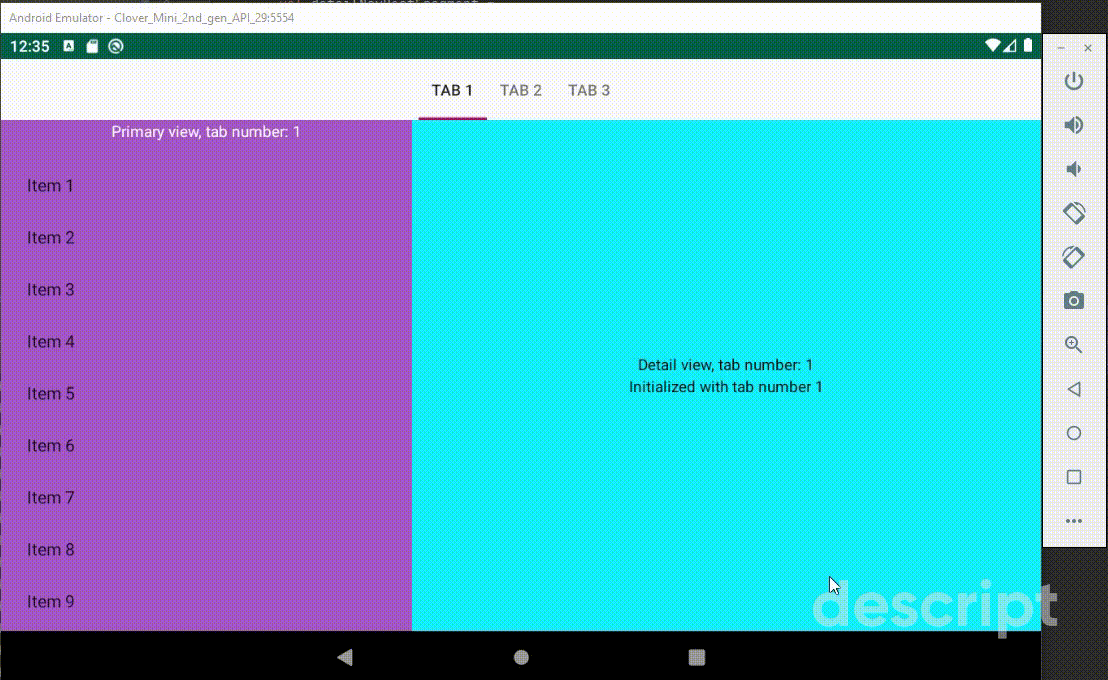Take a screenshot with the camera icon
The width and height of the screenshot is (1108, 680).
[1073, 300]
